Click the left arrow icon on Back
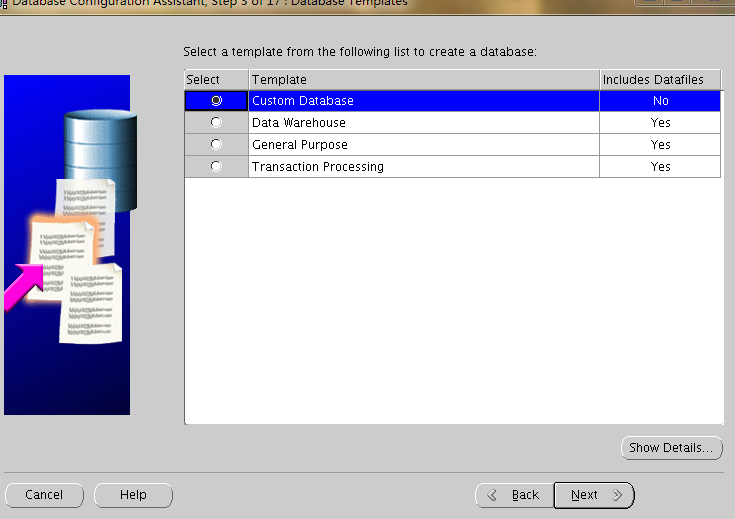This screenshot has width=735, height=519. (x=492, y=495)
